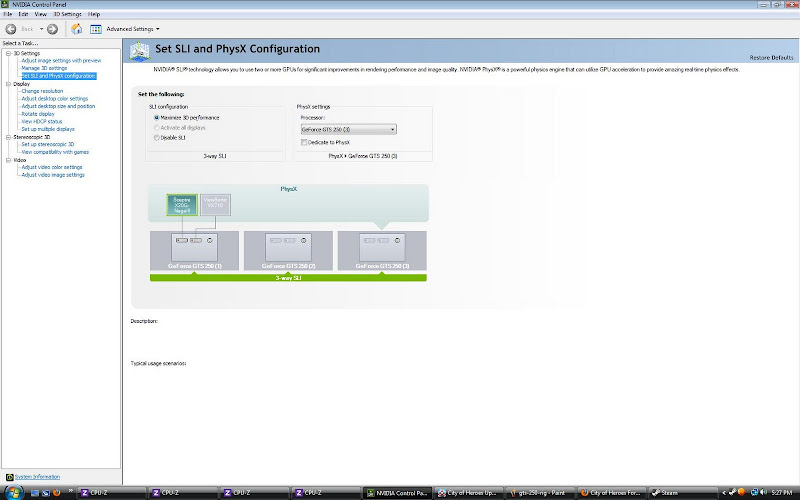Open the Windows Start orb
The image size is (800, 500).
point(14,492)
